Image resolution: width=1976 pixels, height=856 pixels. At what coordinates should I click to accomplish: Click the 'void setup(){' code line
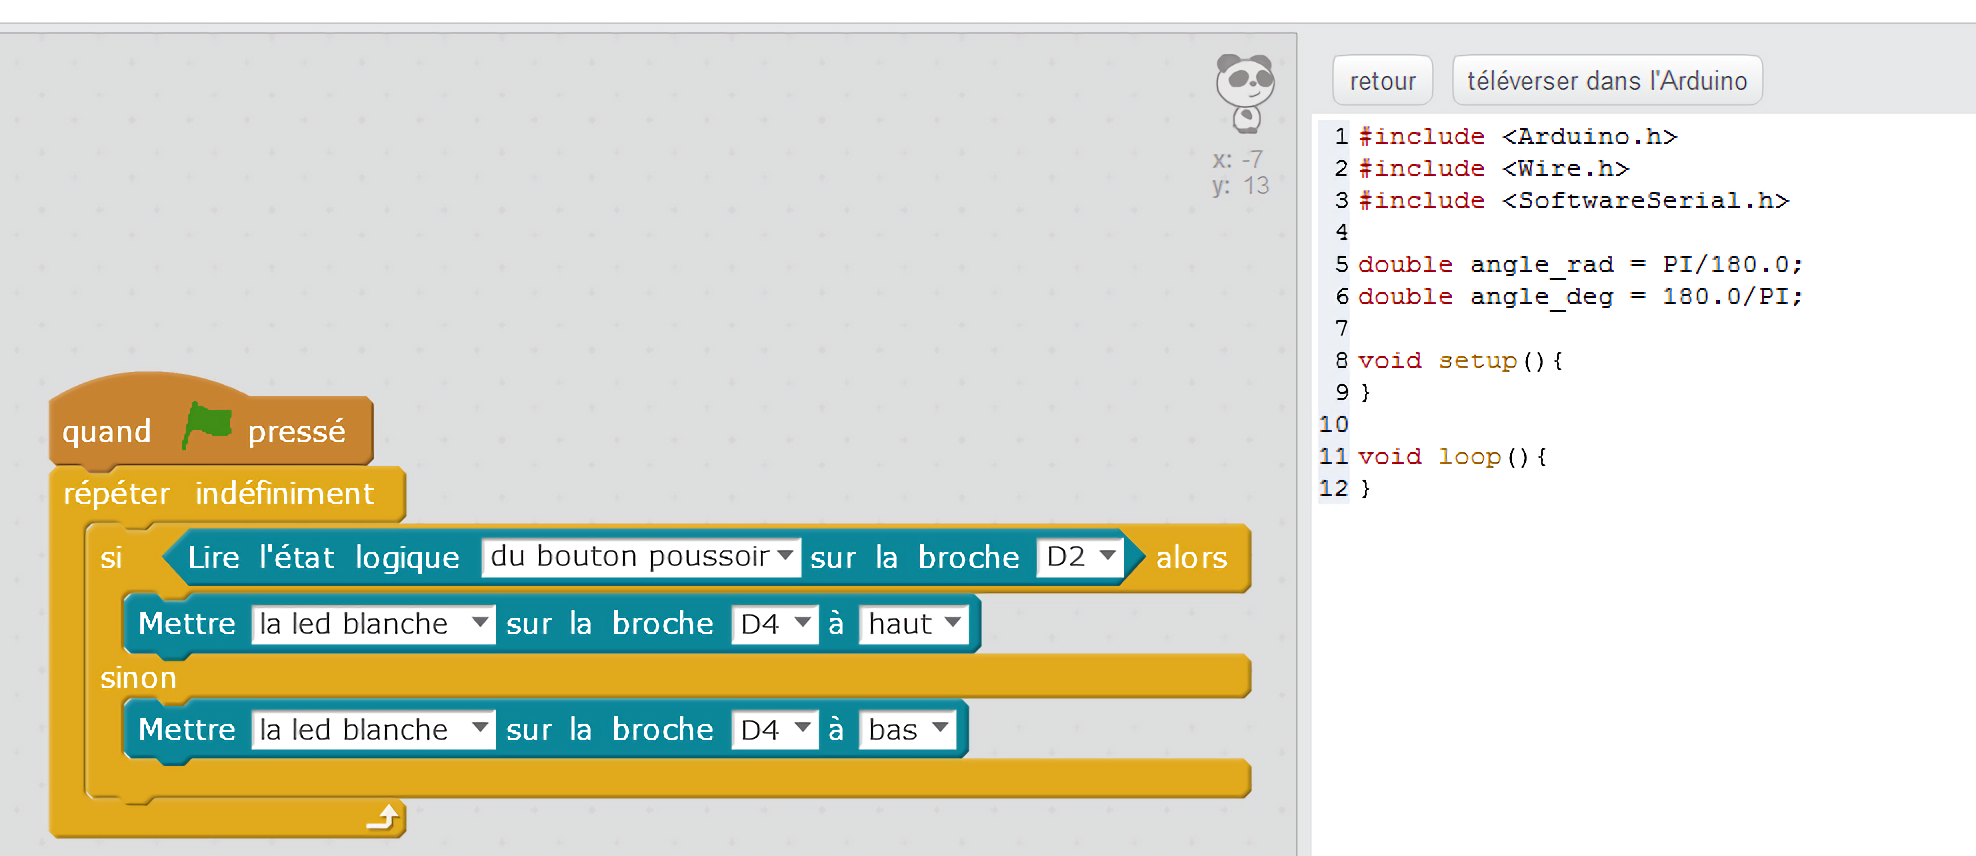[x=1460, y=361]
